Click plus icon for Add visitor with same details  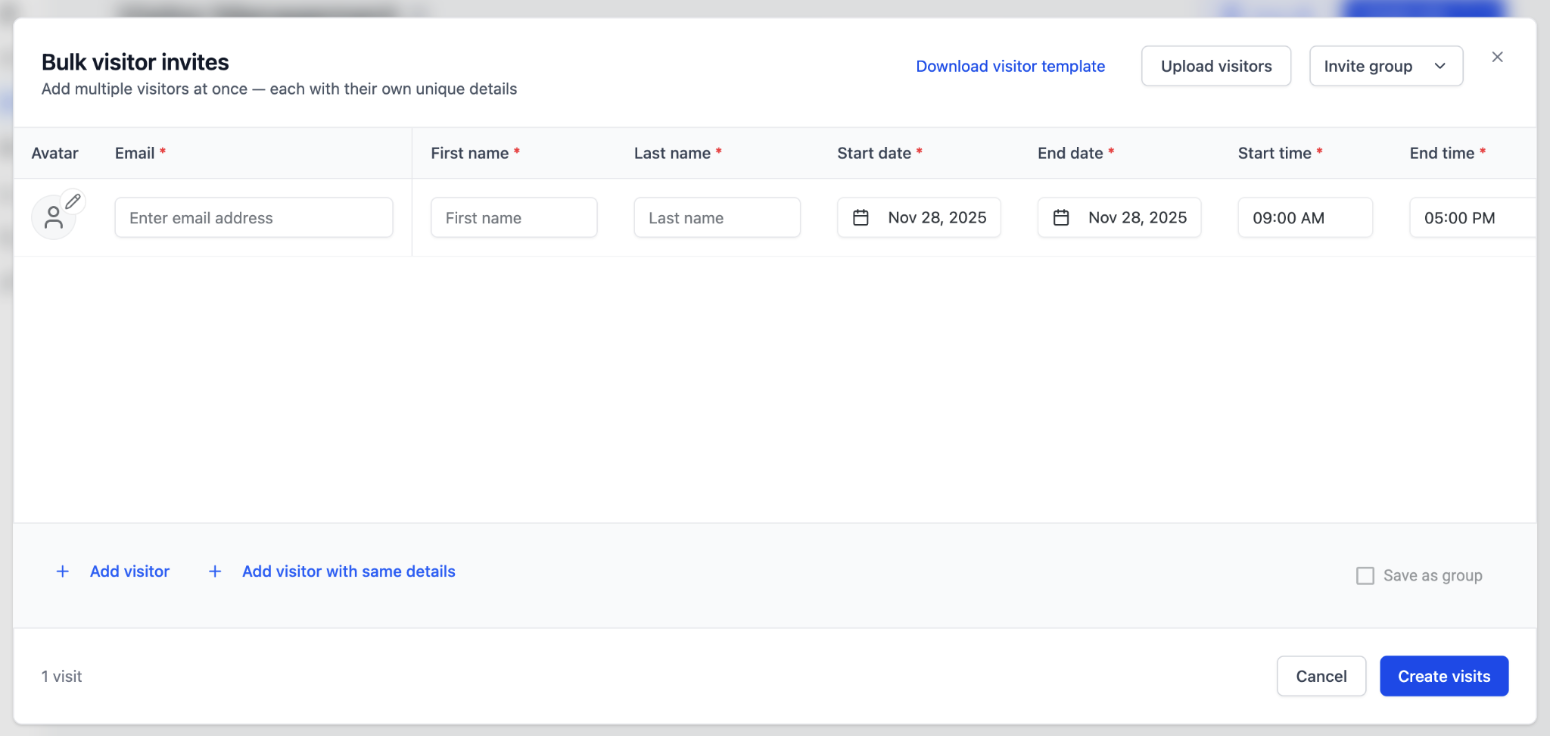(x=215, y=572)
